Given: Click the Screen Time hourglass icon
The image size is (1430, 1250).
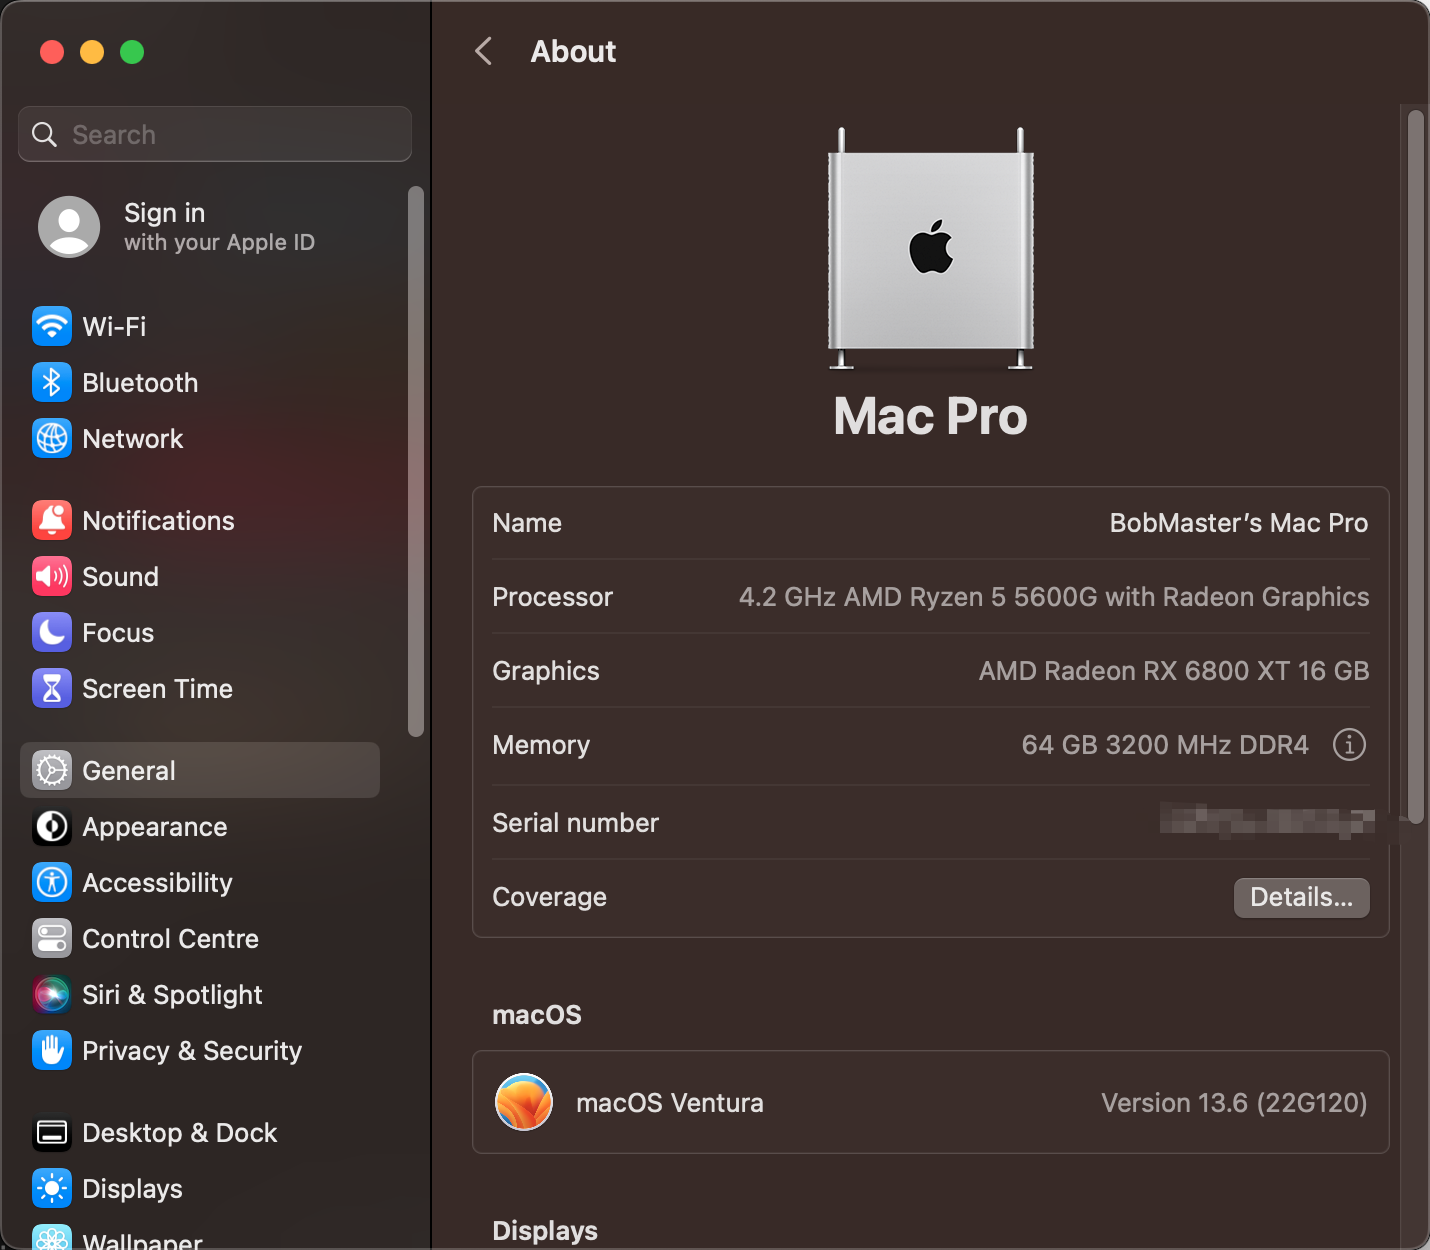Looking at the screenshot, I should [x=52, y=688].
